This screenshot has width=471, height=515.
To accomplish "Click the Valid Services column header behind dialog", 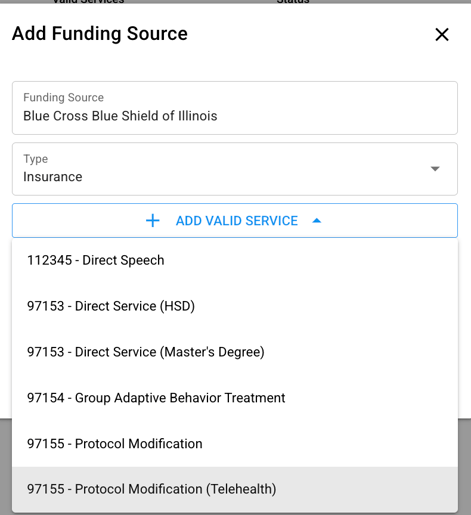I will [88, 1].
